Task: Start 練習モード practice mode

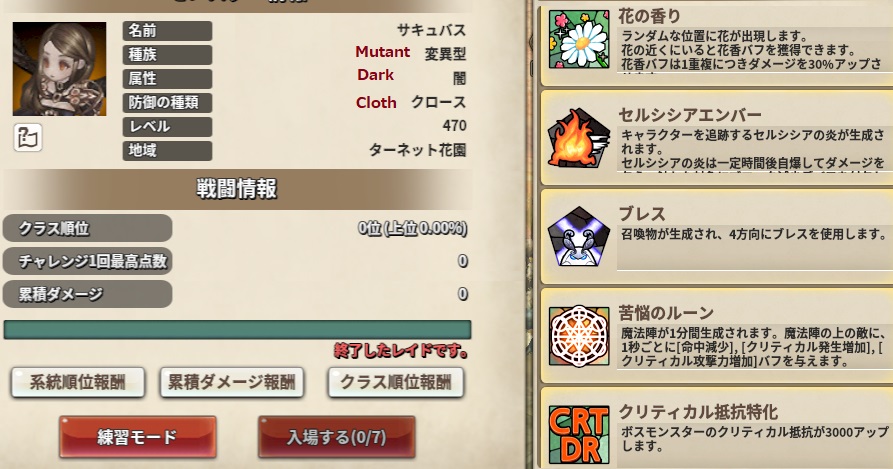Action: pos(137,437)
